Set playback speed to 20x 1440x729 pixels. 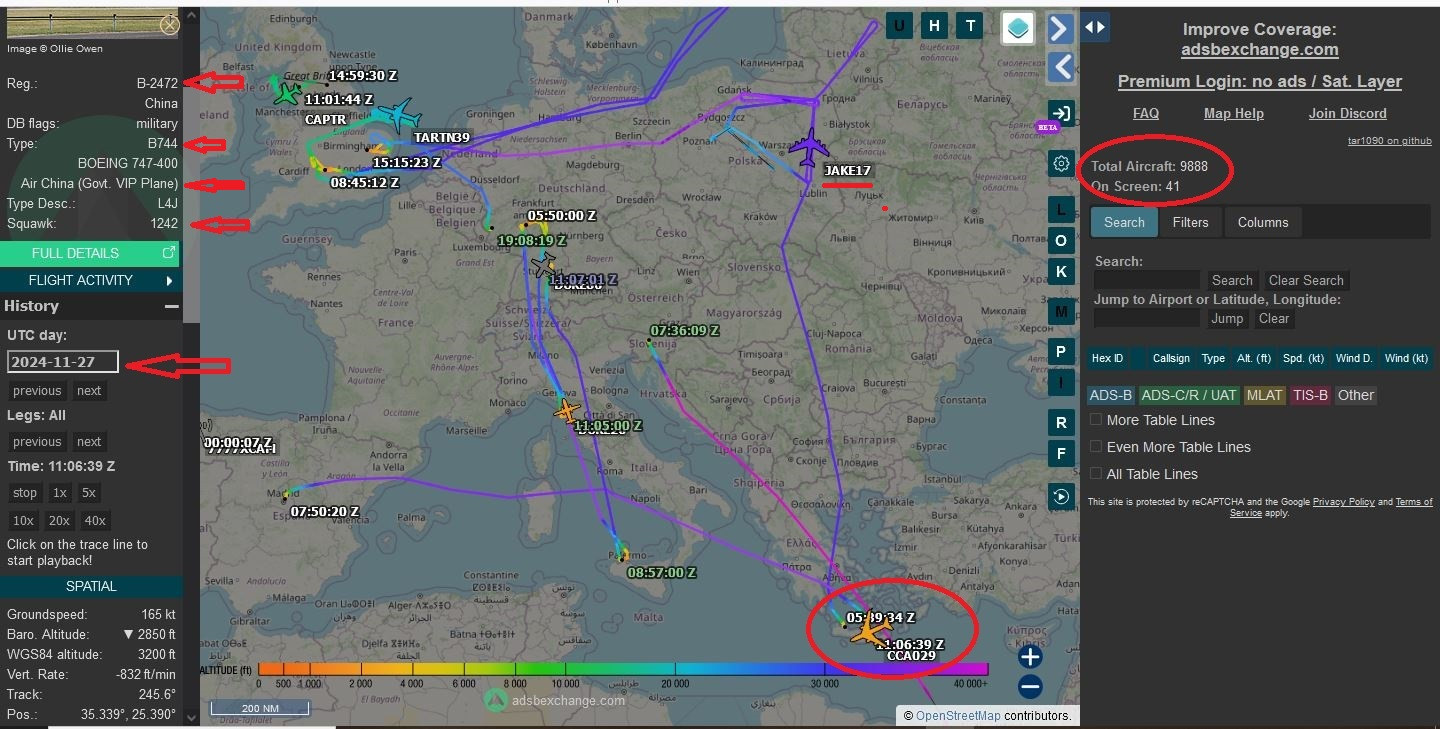pos(59,521)
